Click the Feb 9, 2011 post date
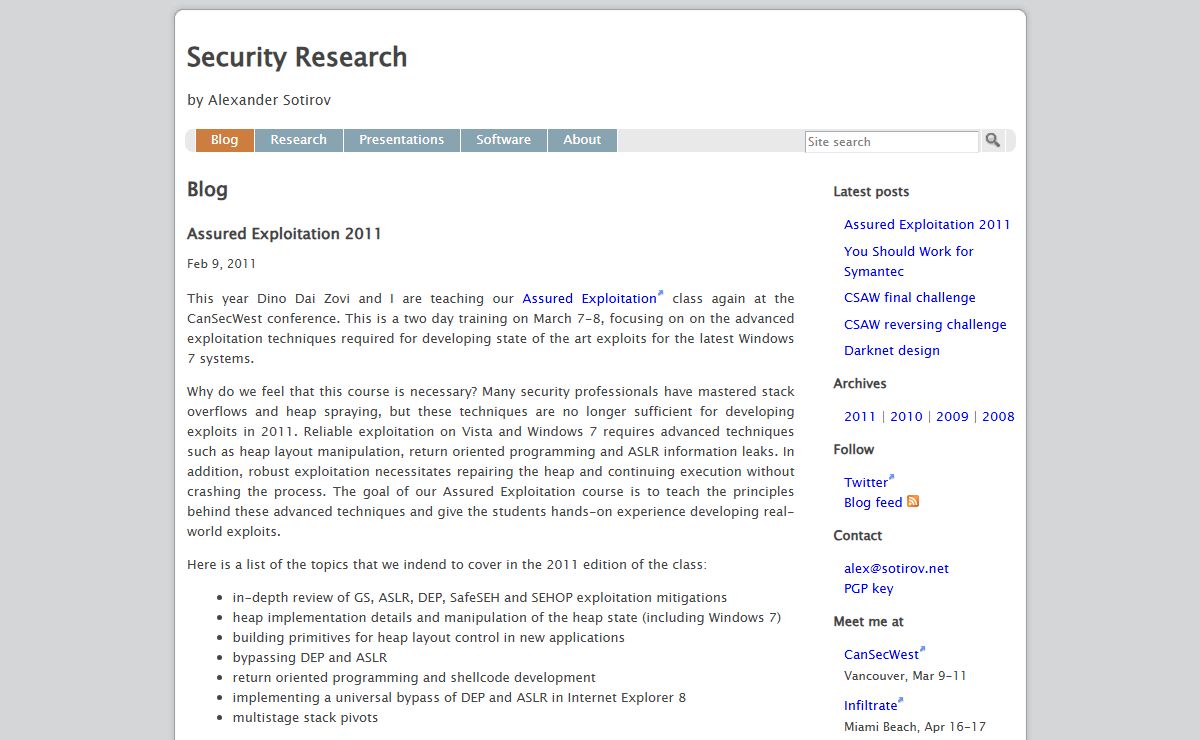This screenshot has width=1200, height=740. 221,264
